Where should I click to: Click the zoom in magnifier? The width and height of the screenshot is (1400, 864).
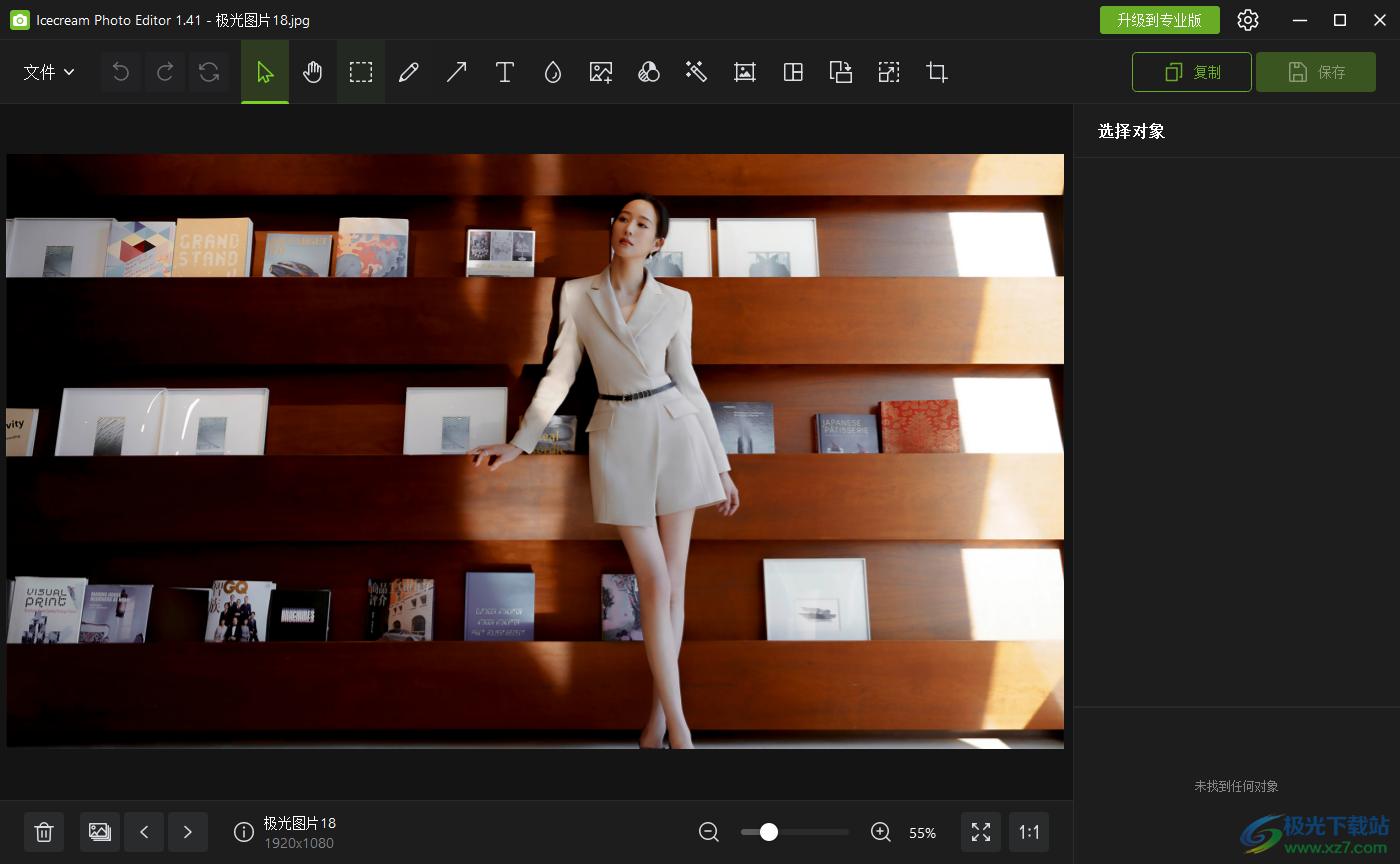pos(881,832)
